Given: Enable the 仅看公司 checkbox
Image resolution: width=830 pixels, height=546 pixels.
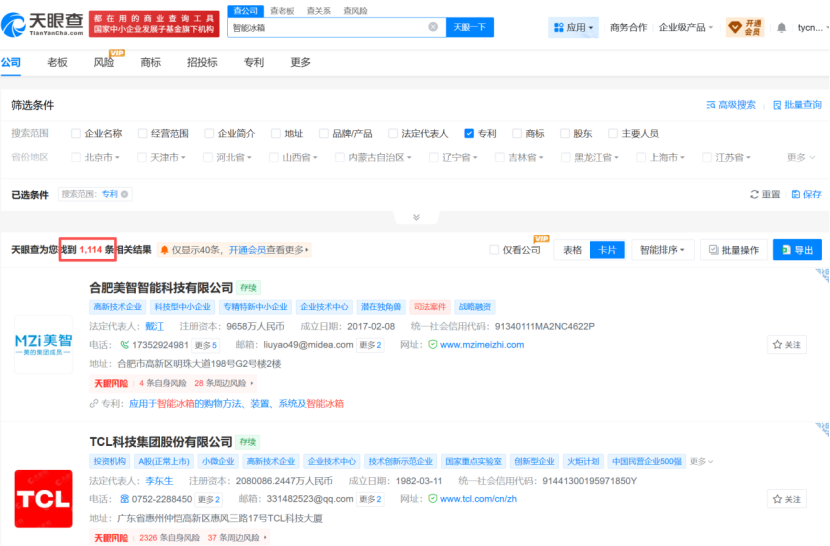Looking at the screenshot, I should click(494, 250).
